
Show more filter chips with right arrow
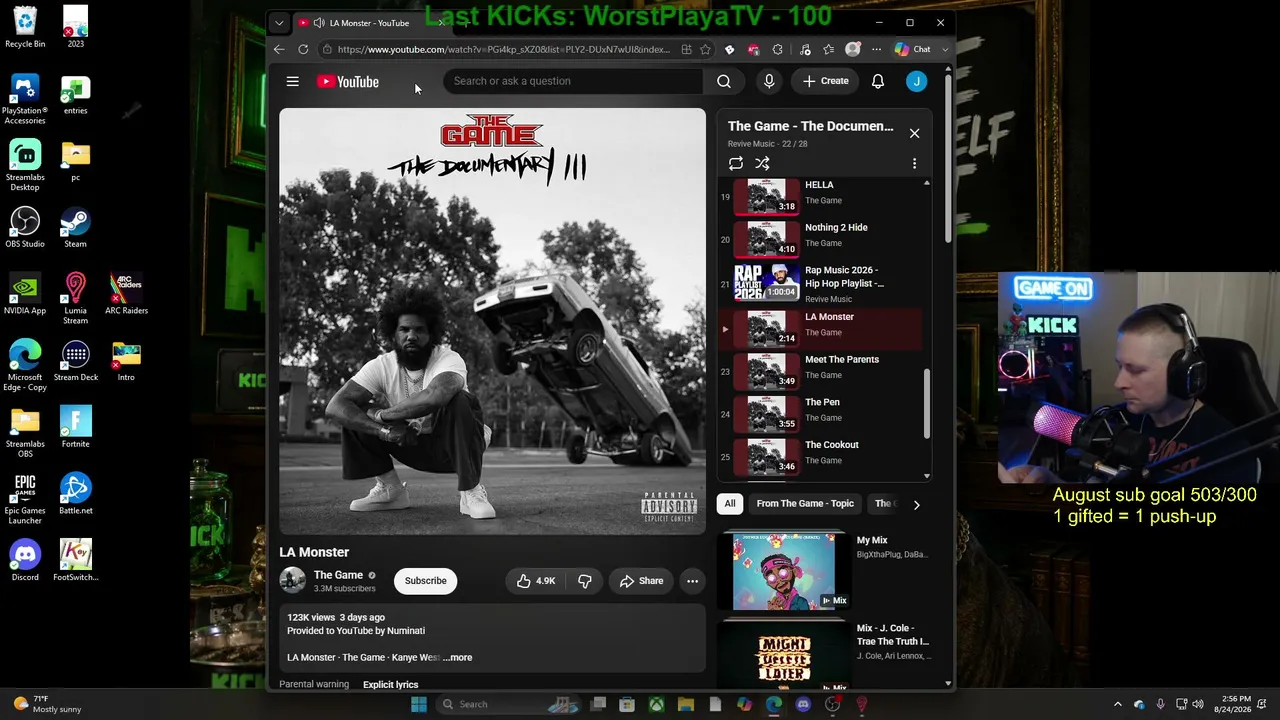916,505
